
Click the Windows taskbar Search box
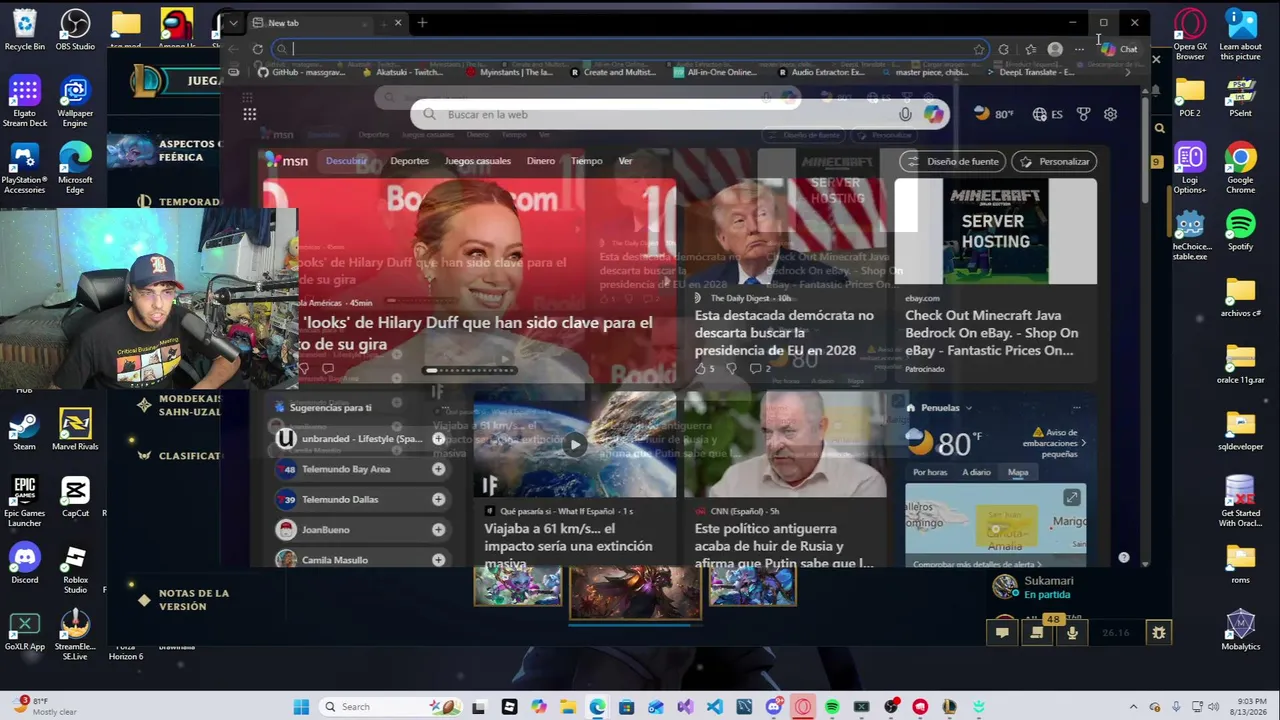point(389,707)
